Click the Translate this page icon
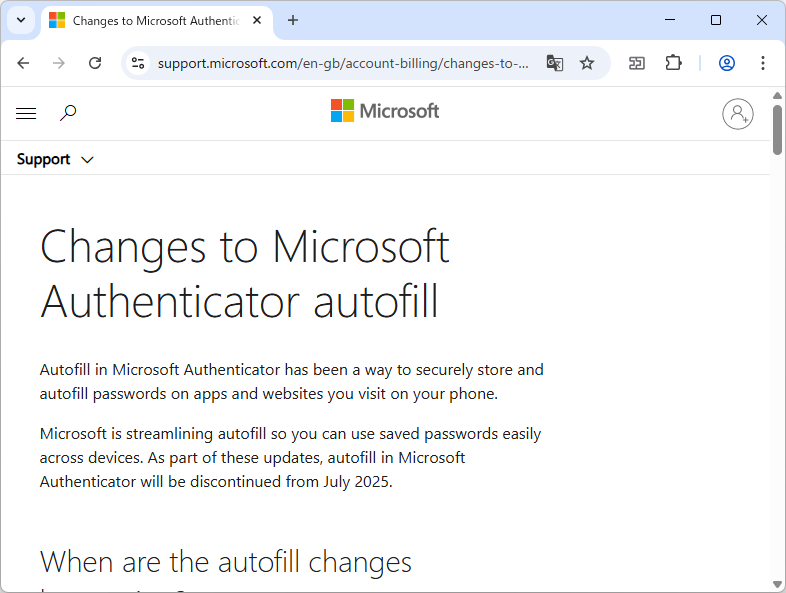 (555, 63)
